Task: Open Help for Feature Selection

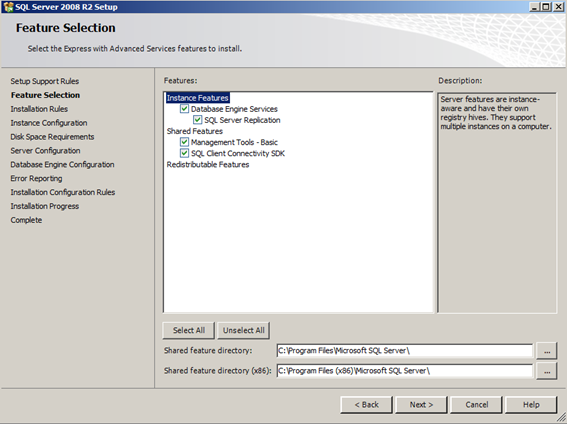Action: (x=531, y=405)
